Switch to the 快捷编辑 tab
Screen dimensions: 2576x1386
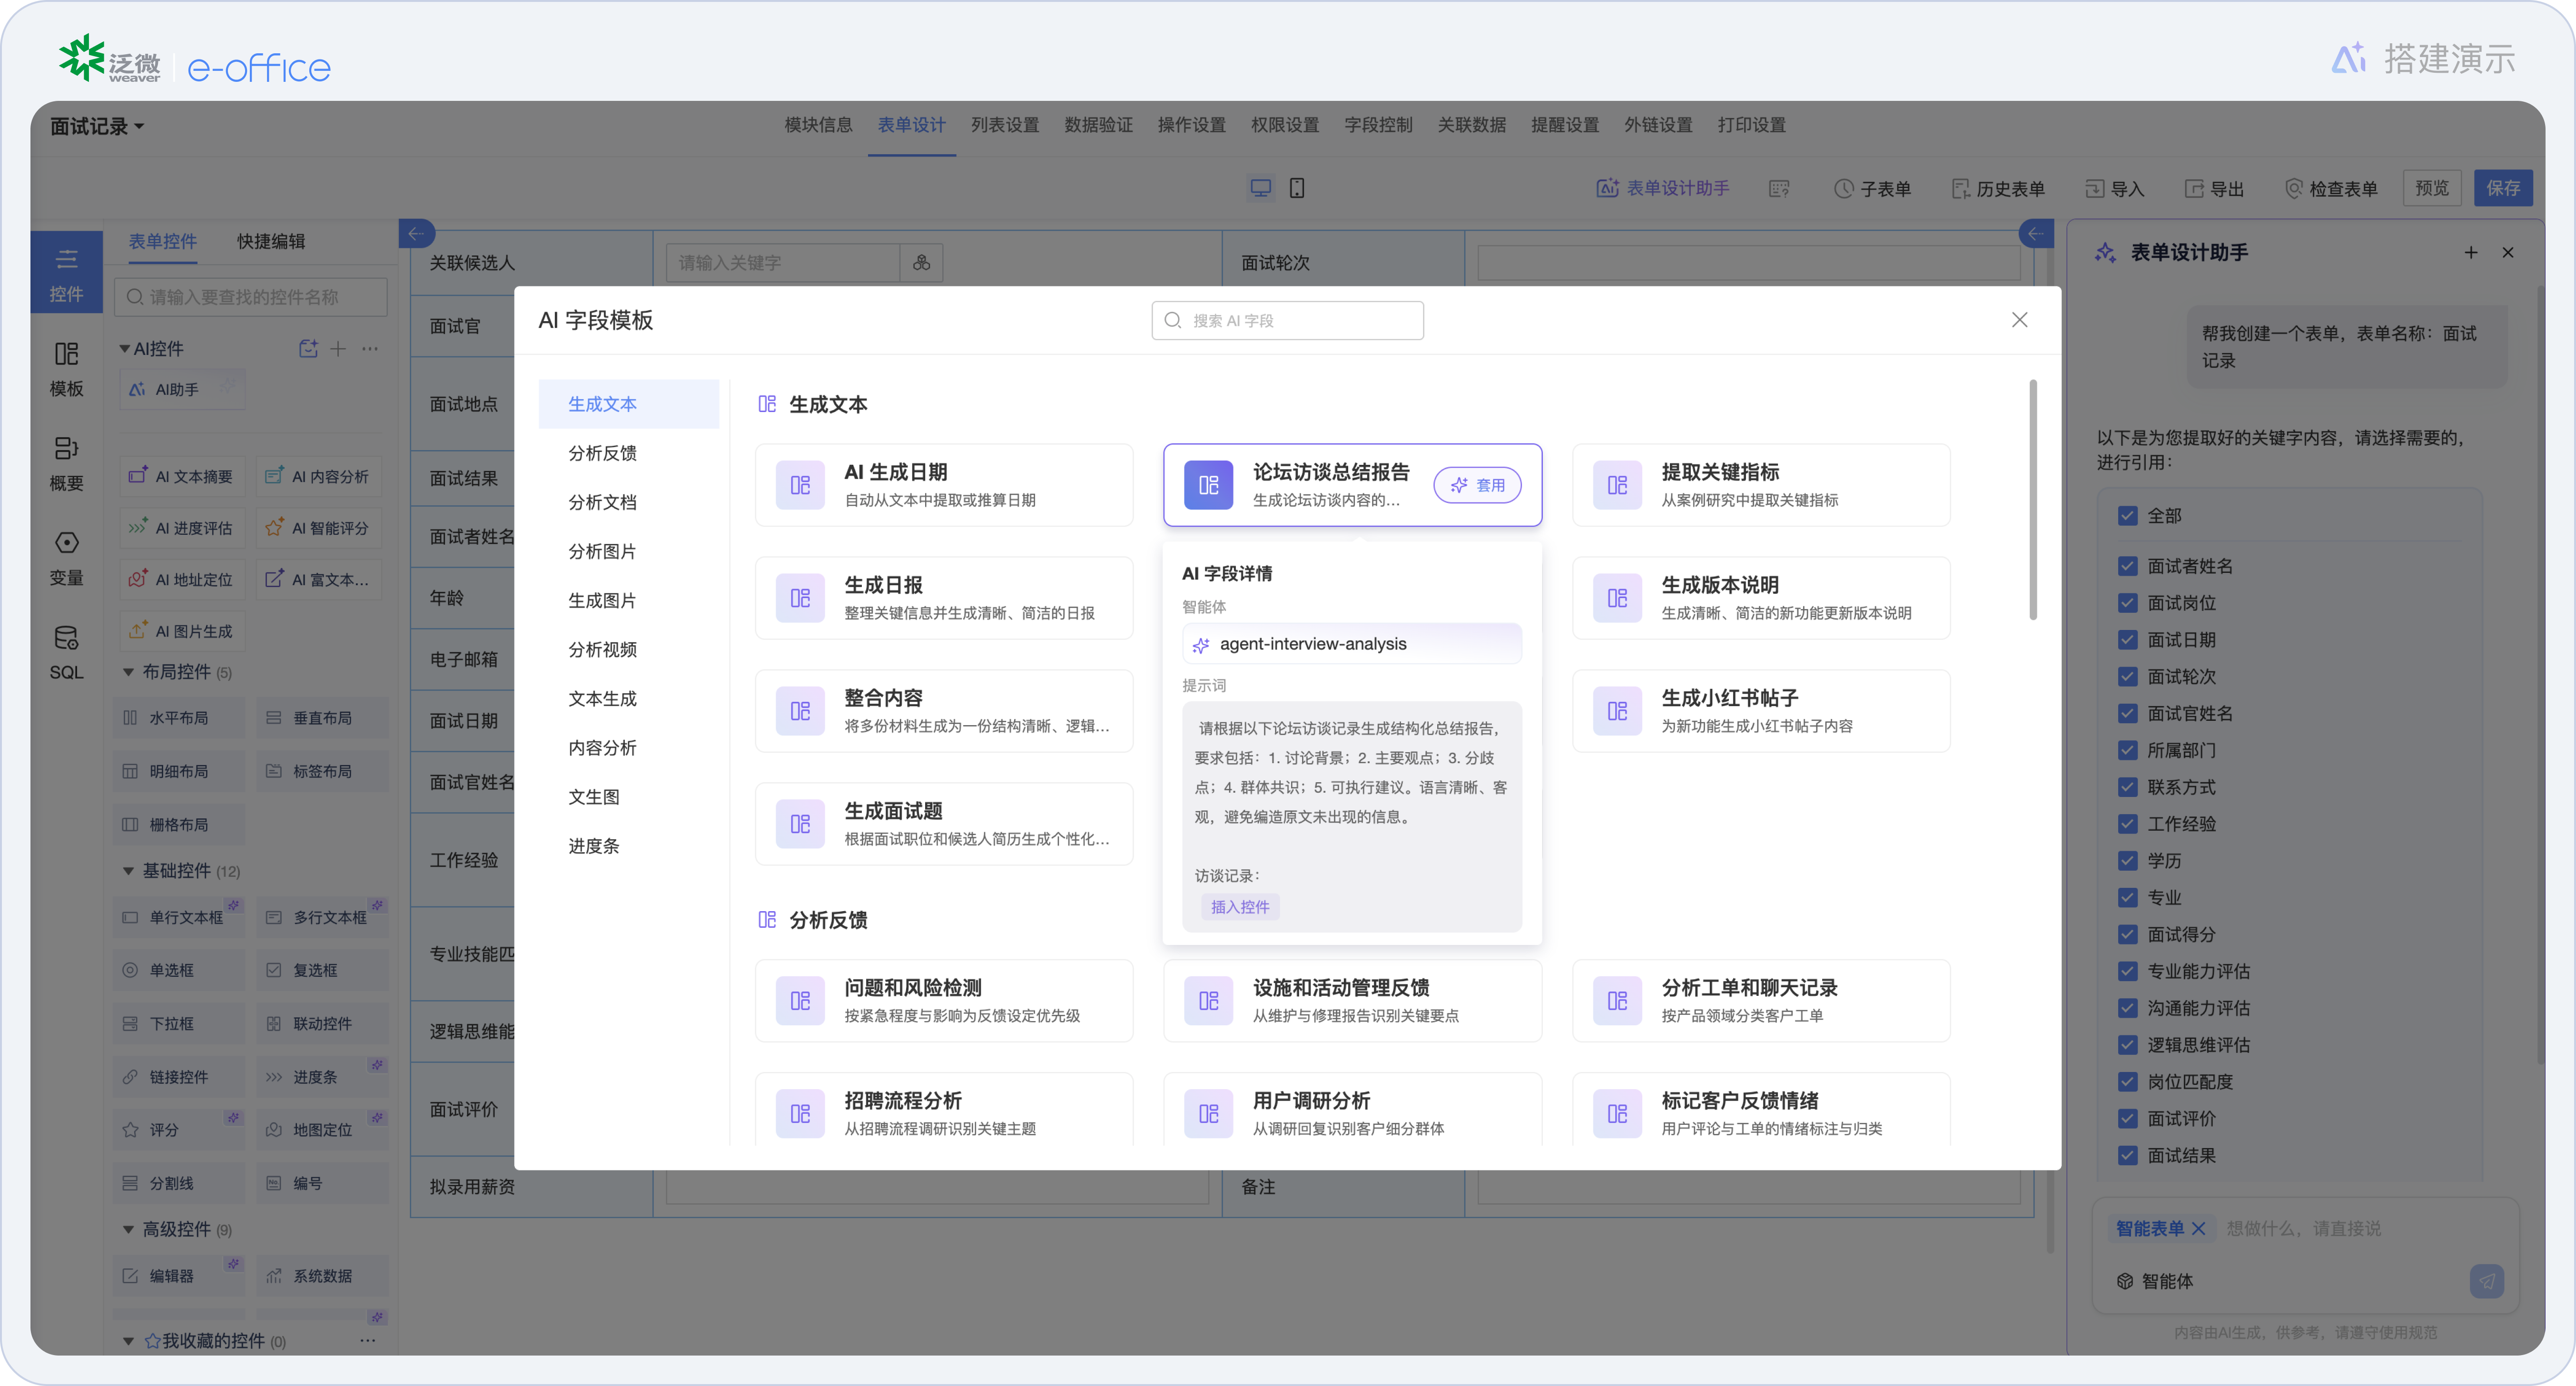tap(271, 241)
